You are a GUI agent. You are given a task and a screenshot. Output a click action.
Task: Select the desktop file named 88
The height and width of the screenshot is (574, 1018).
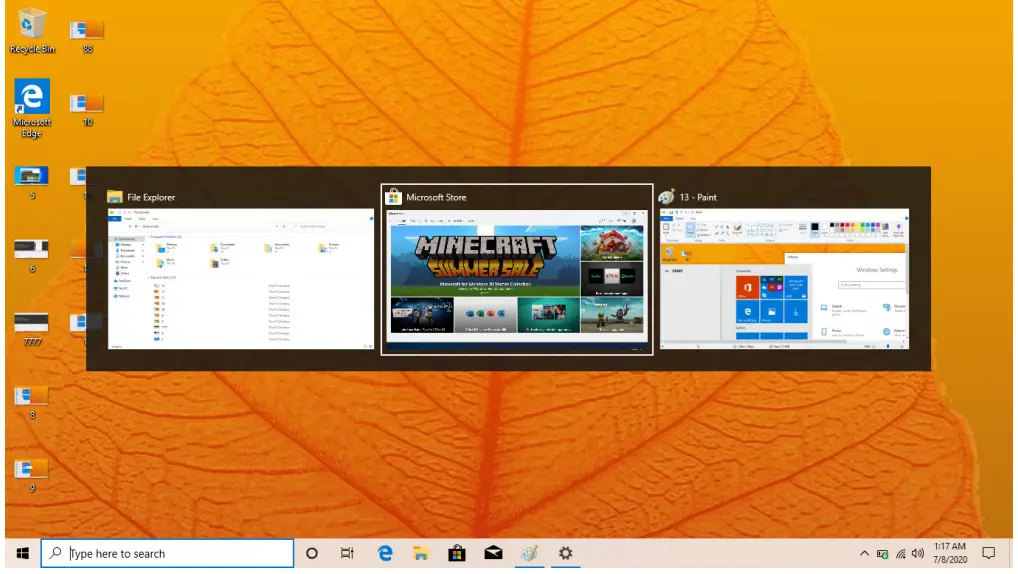tap(87, 36)
